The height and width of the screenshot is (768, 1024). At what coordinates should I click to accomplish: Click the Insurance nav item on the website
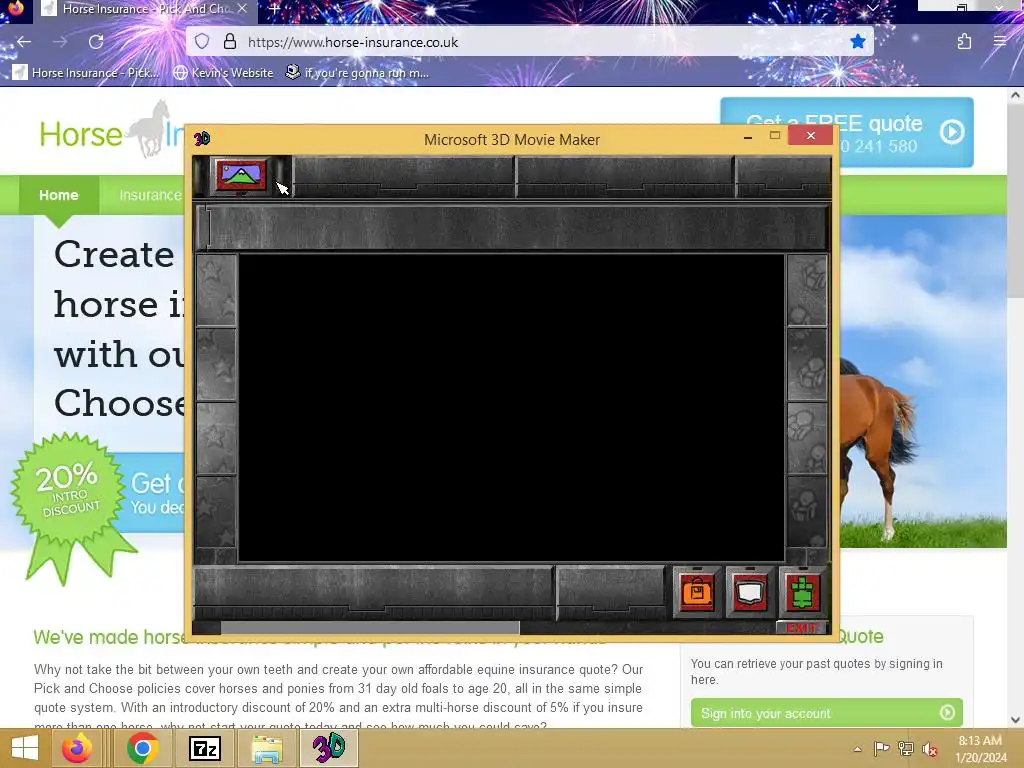point(150,195)
